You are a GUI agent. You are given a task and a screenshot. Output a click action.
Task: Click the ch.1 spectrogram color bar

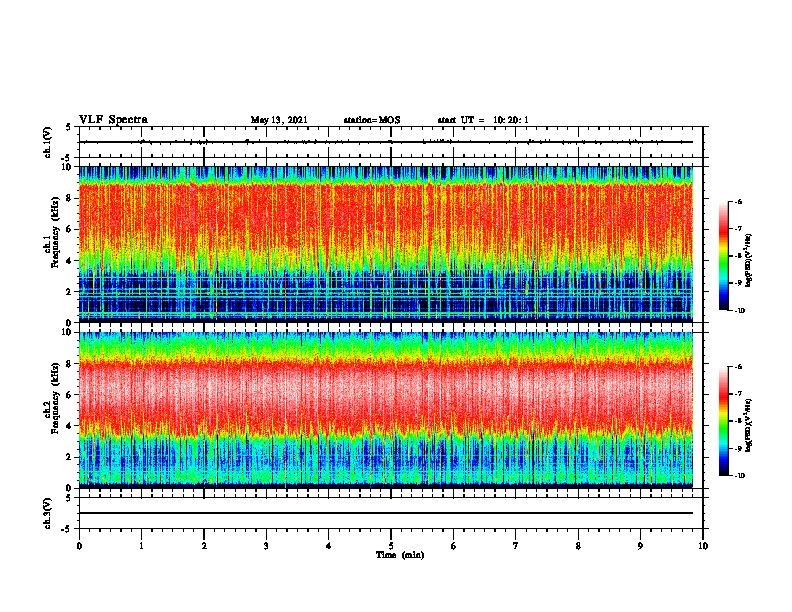(723, 256)
